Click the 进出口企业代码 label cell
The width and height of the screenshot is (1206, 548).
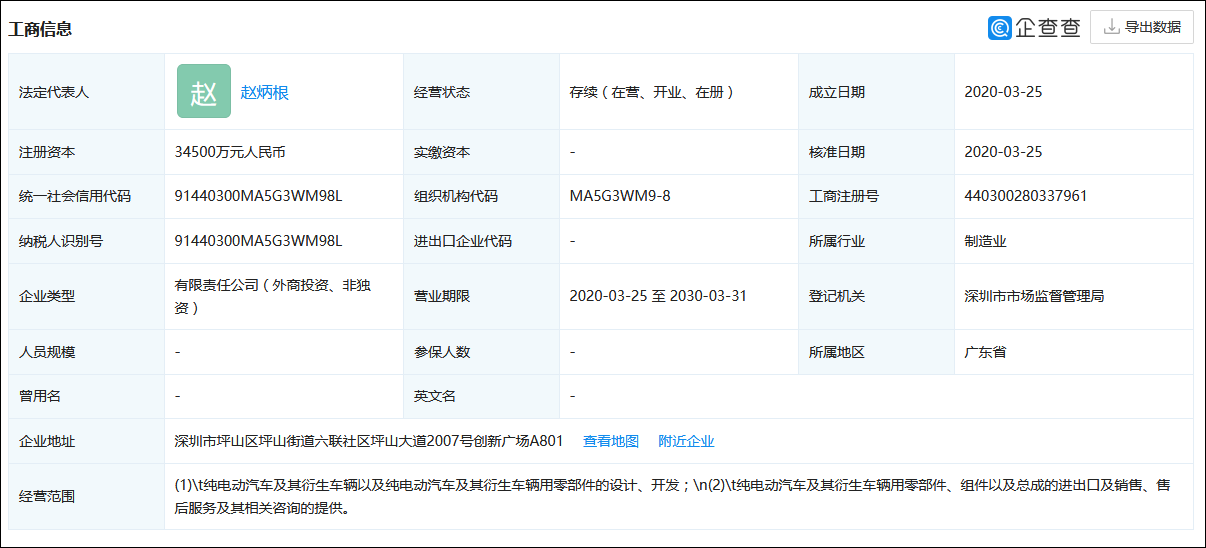point(481,241)
